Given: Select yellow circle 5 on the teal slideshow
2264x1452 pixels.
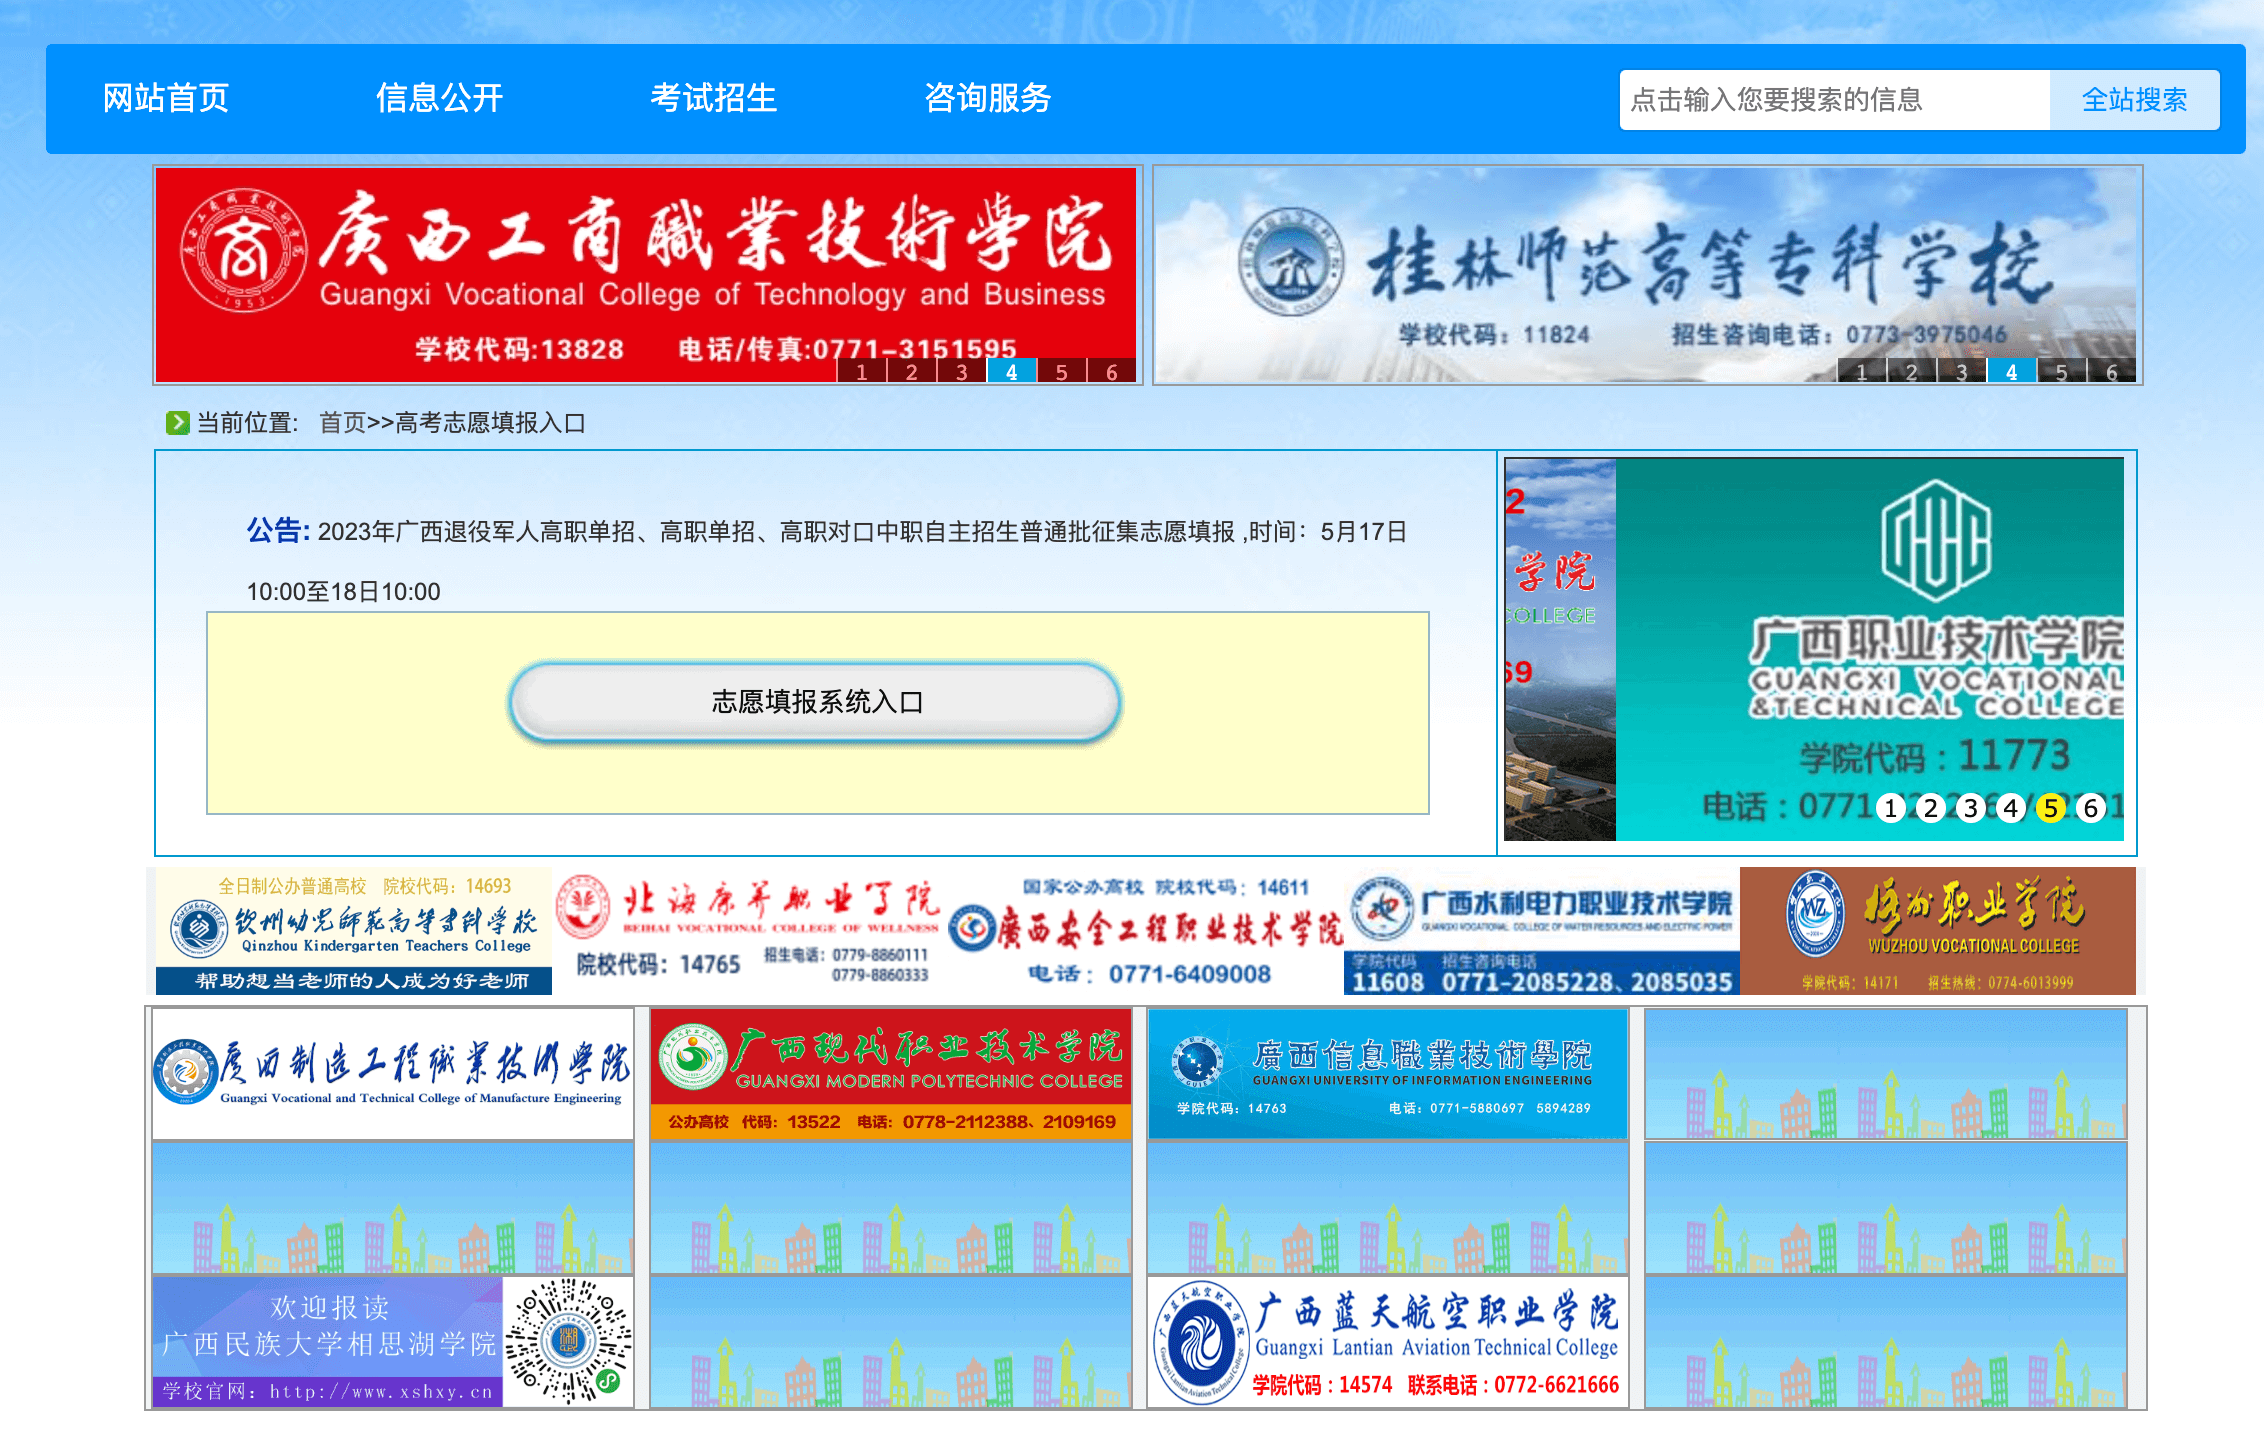Looking at the screenshot, I should pyautogui.click(x=2051, y=808).
